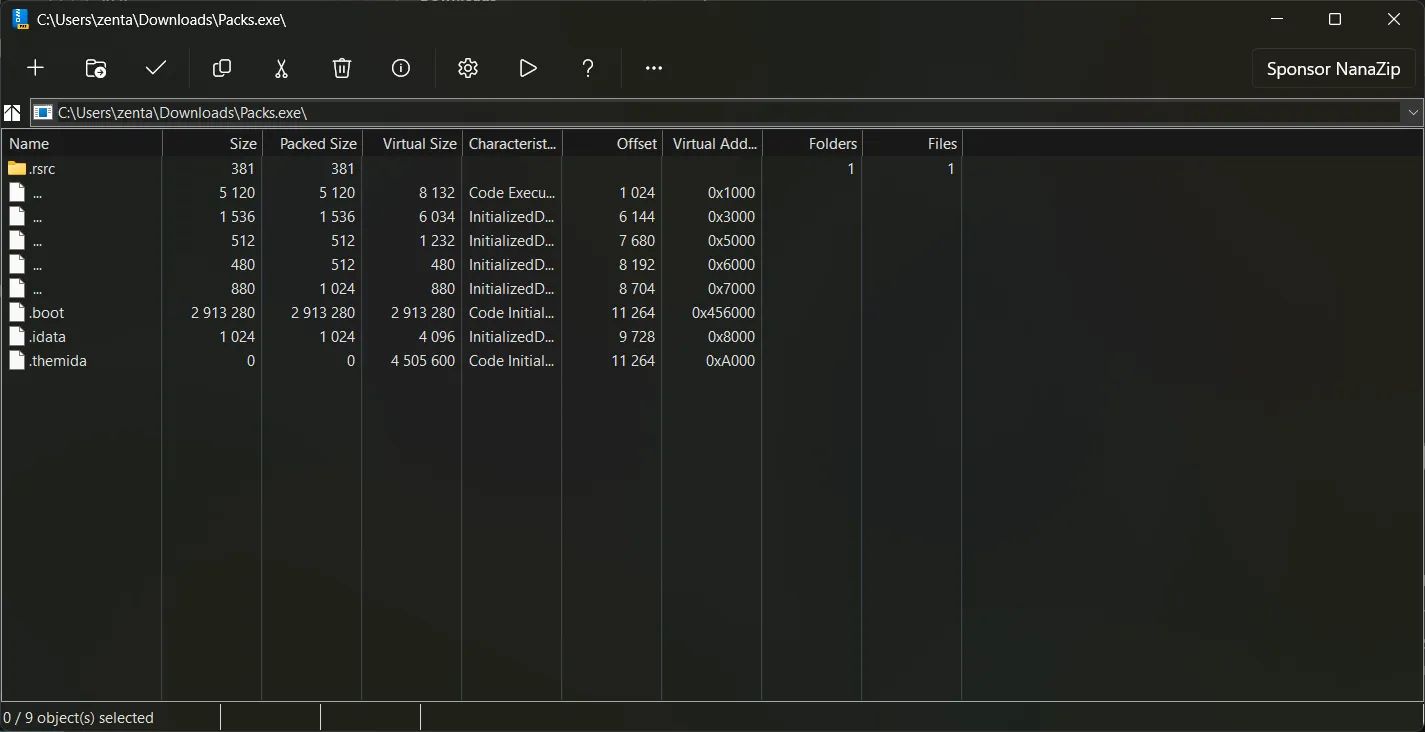1425x732 pixels.
Task: Open the Options gear icon
Action: pos(468,68)
